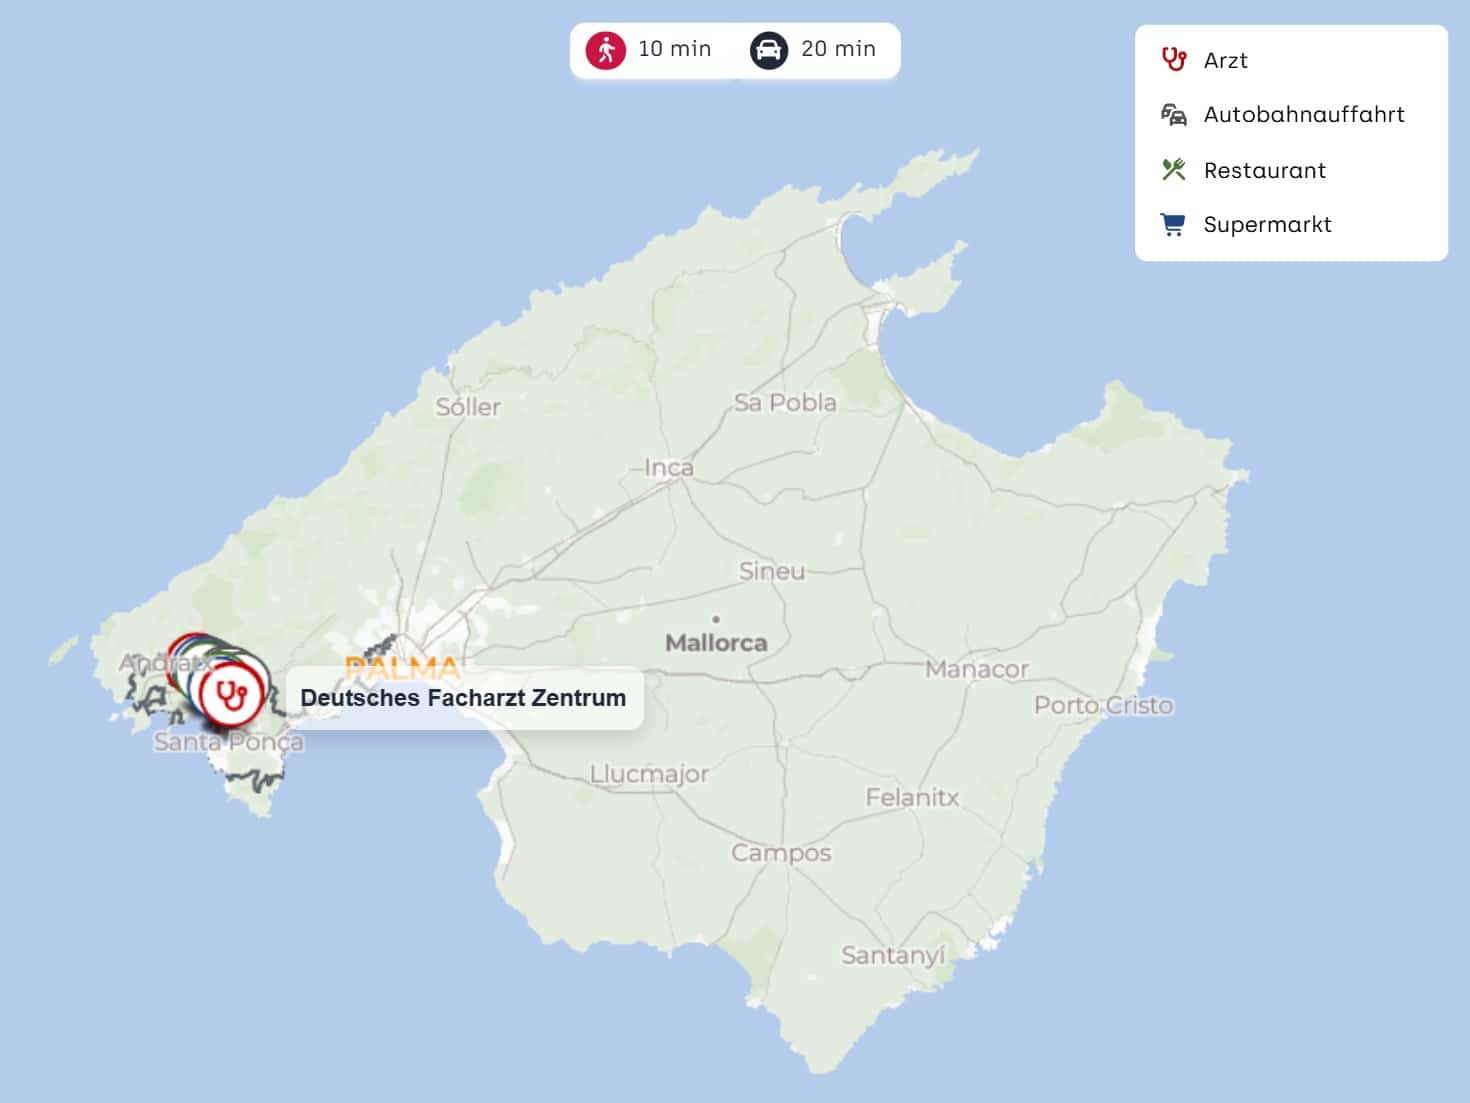Click the Manacor town label
This screenshot has height=1103, width=1470.
[976, 669]
